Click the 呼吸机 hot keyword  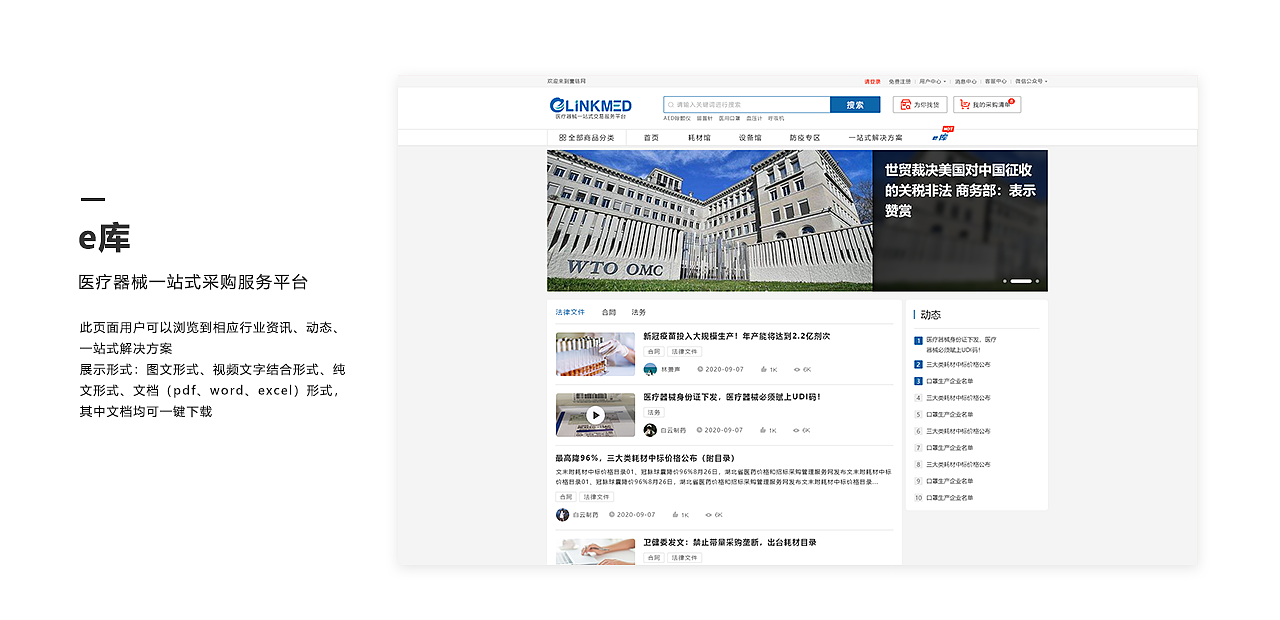point(776,118)
